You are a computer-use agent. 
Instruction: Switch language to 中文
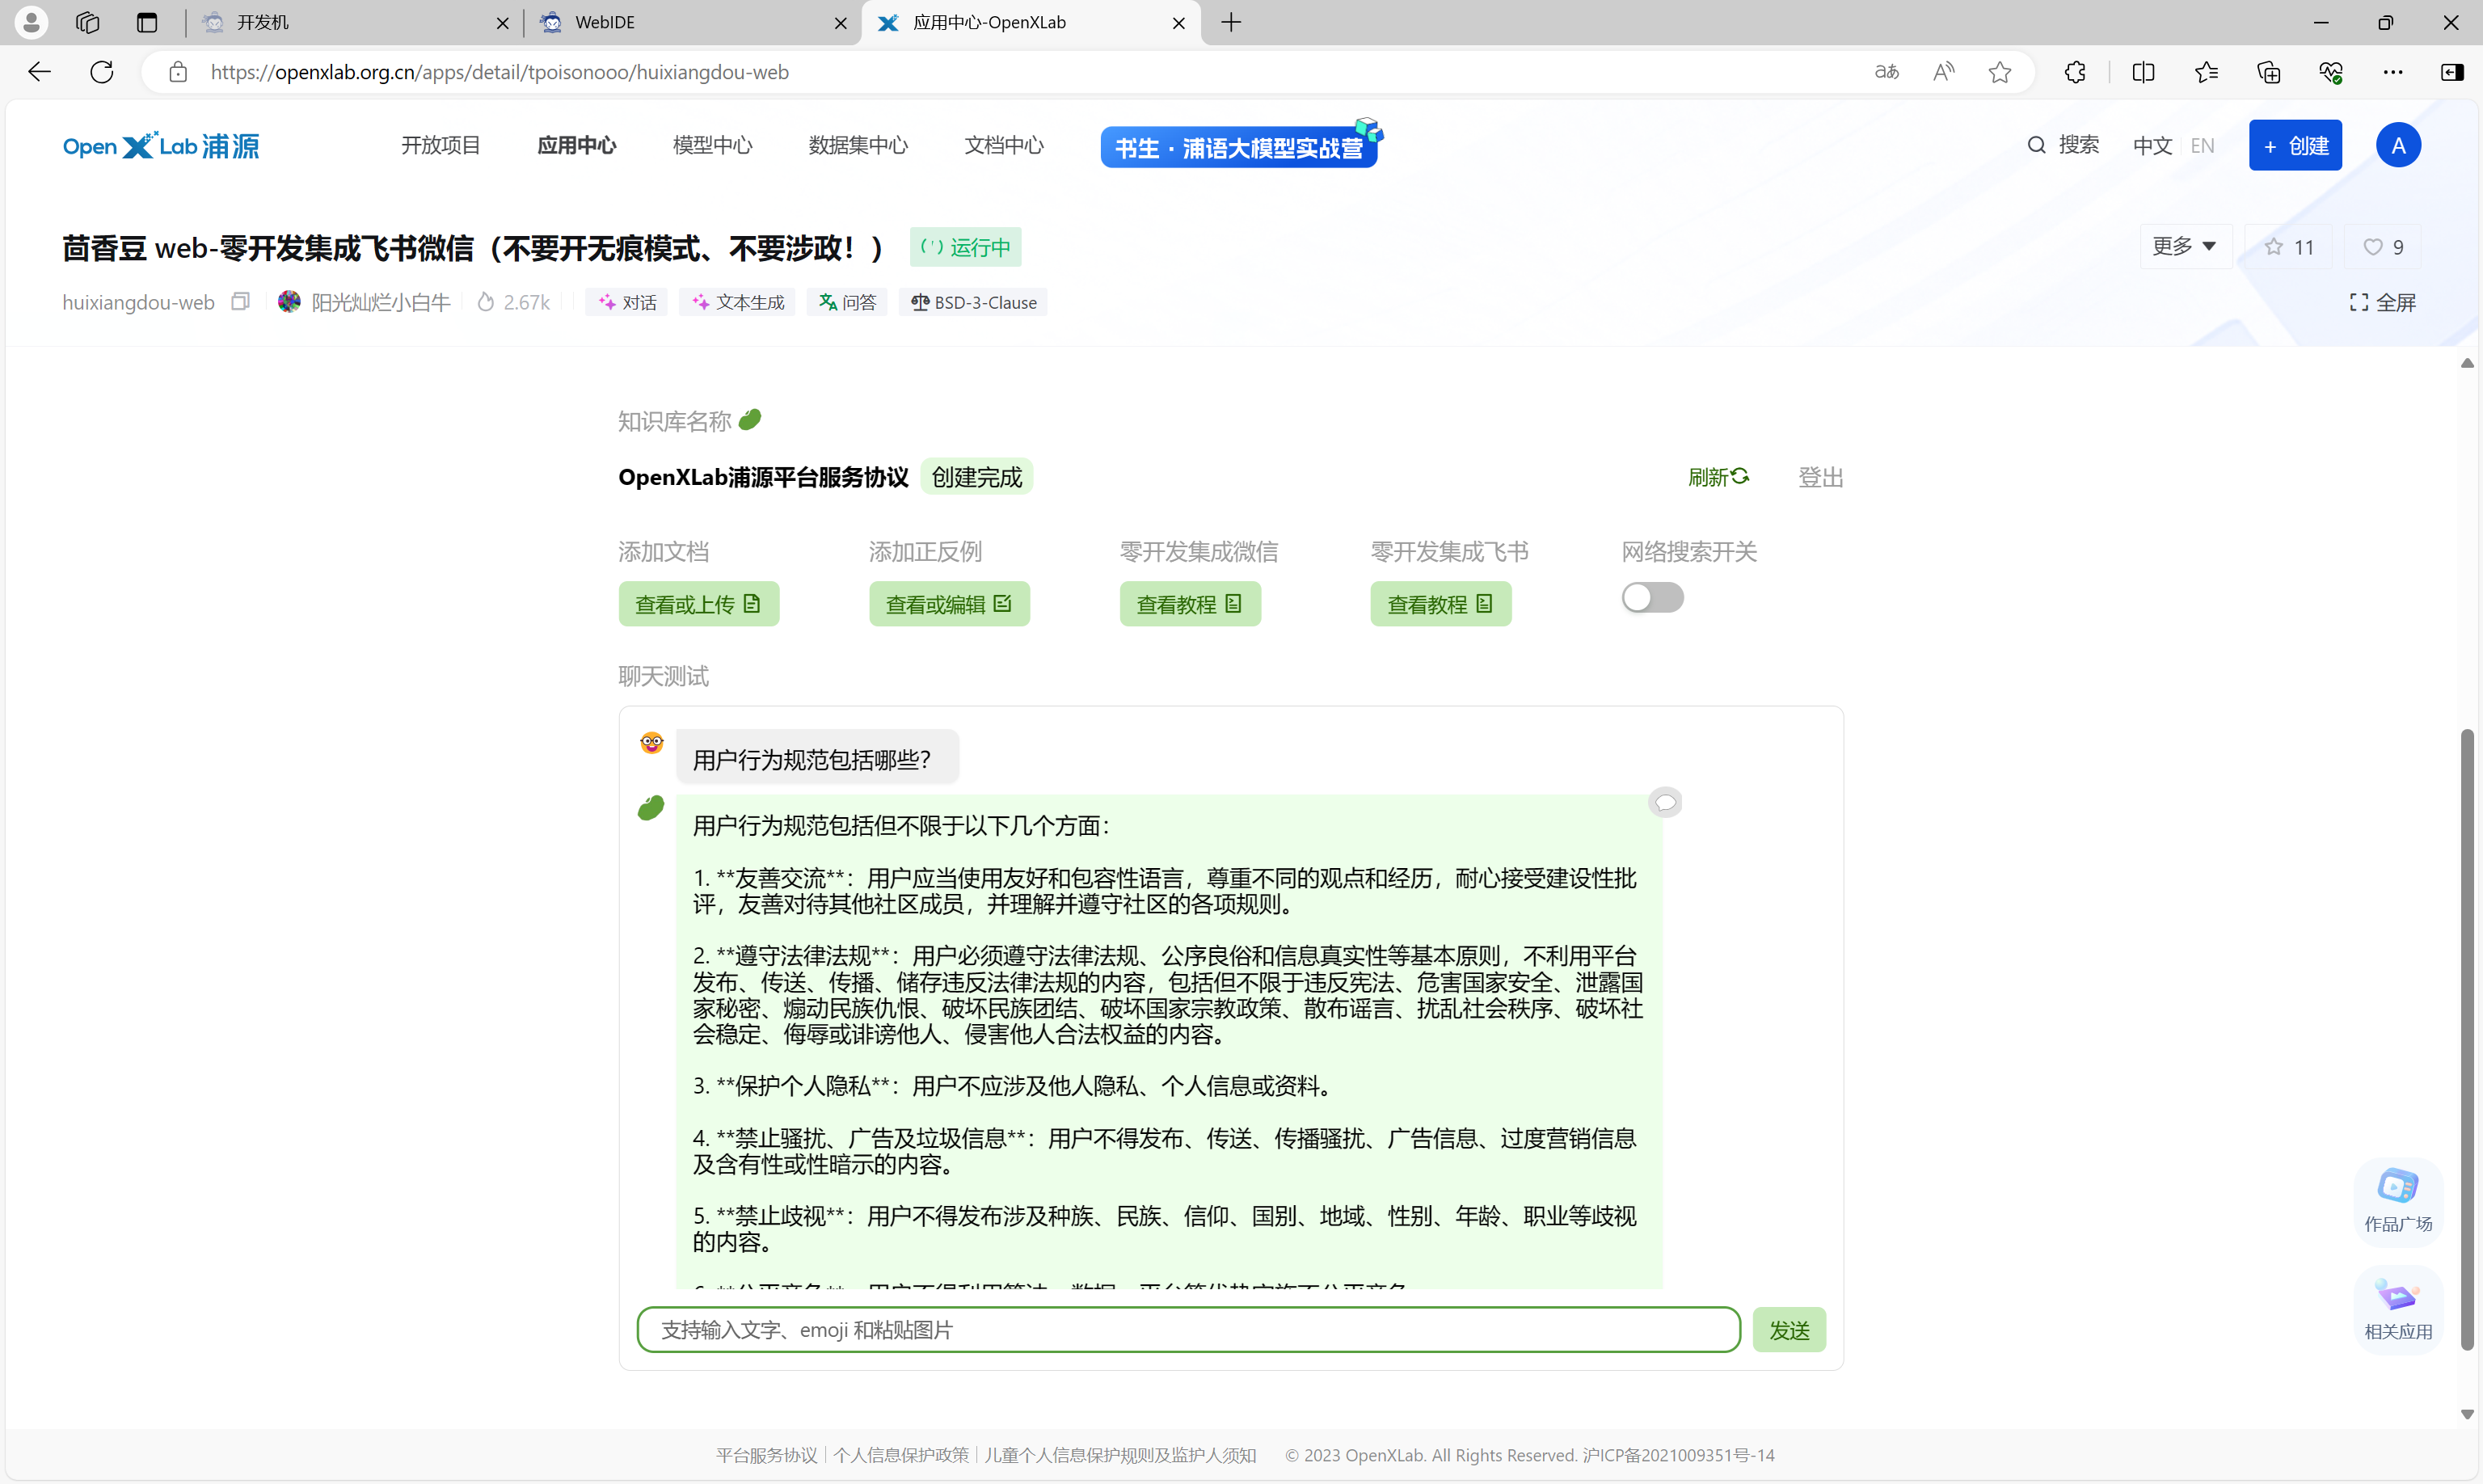(2152, 146)
